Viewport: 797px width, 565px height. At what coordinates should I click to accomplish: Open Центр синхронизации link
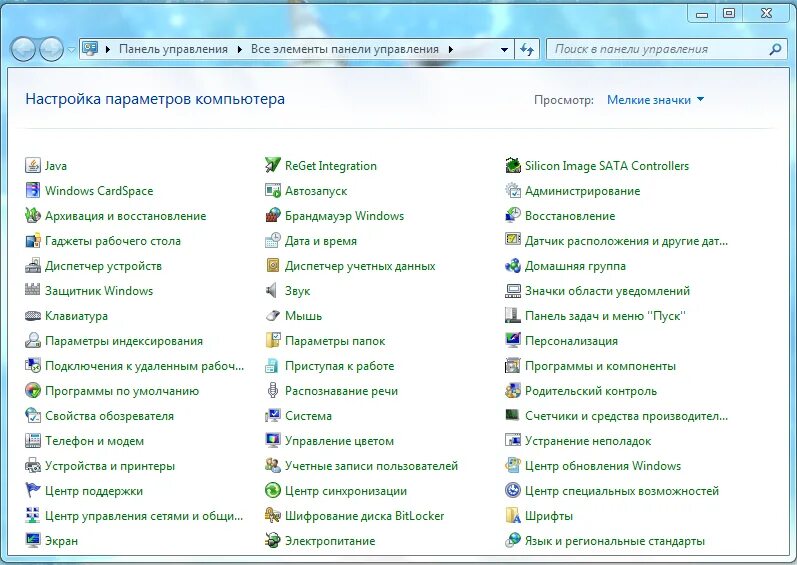point(346,491)
